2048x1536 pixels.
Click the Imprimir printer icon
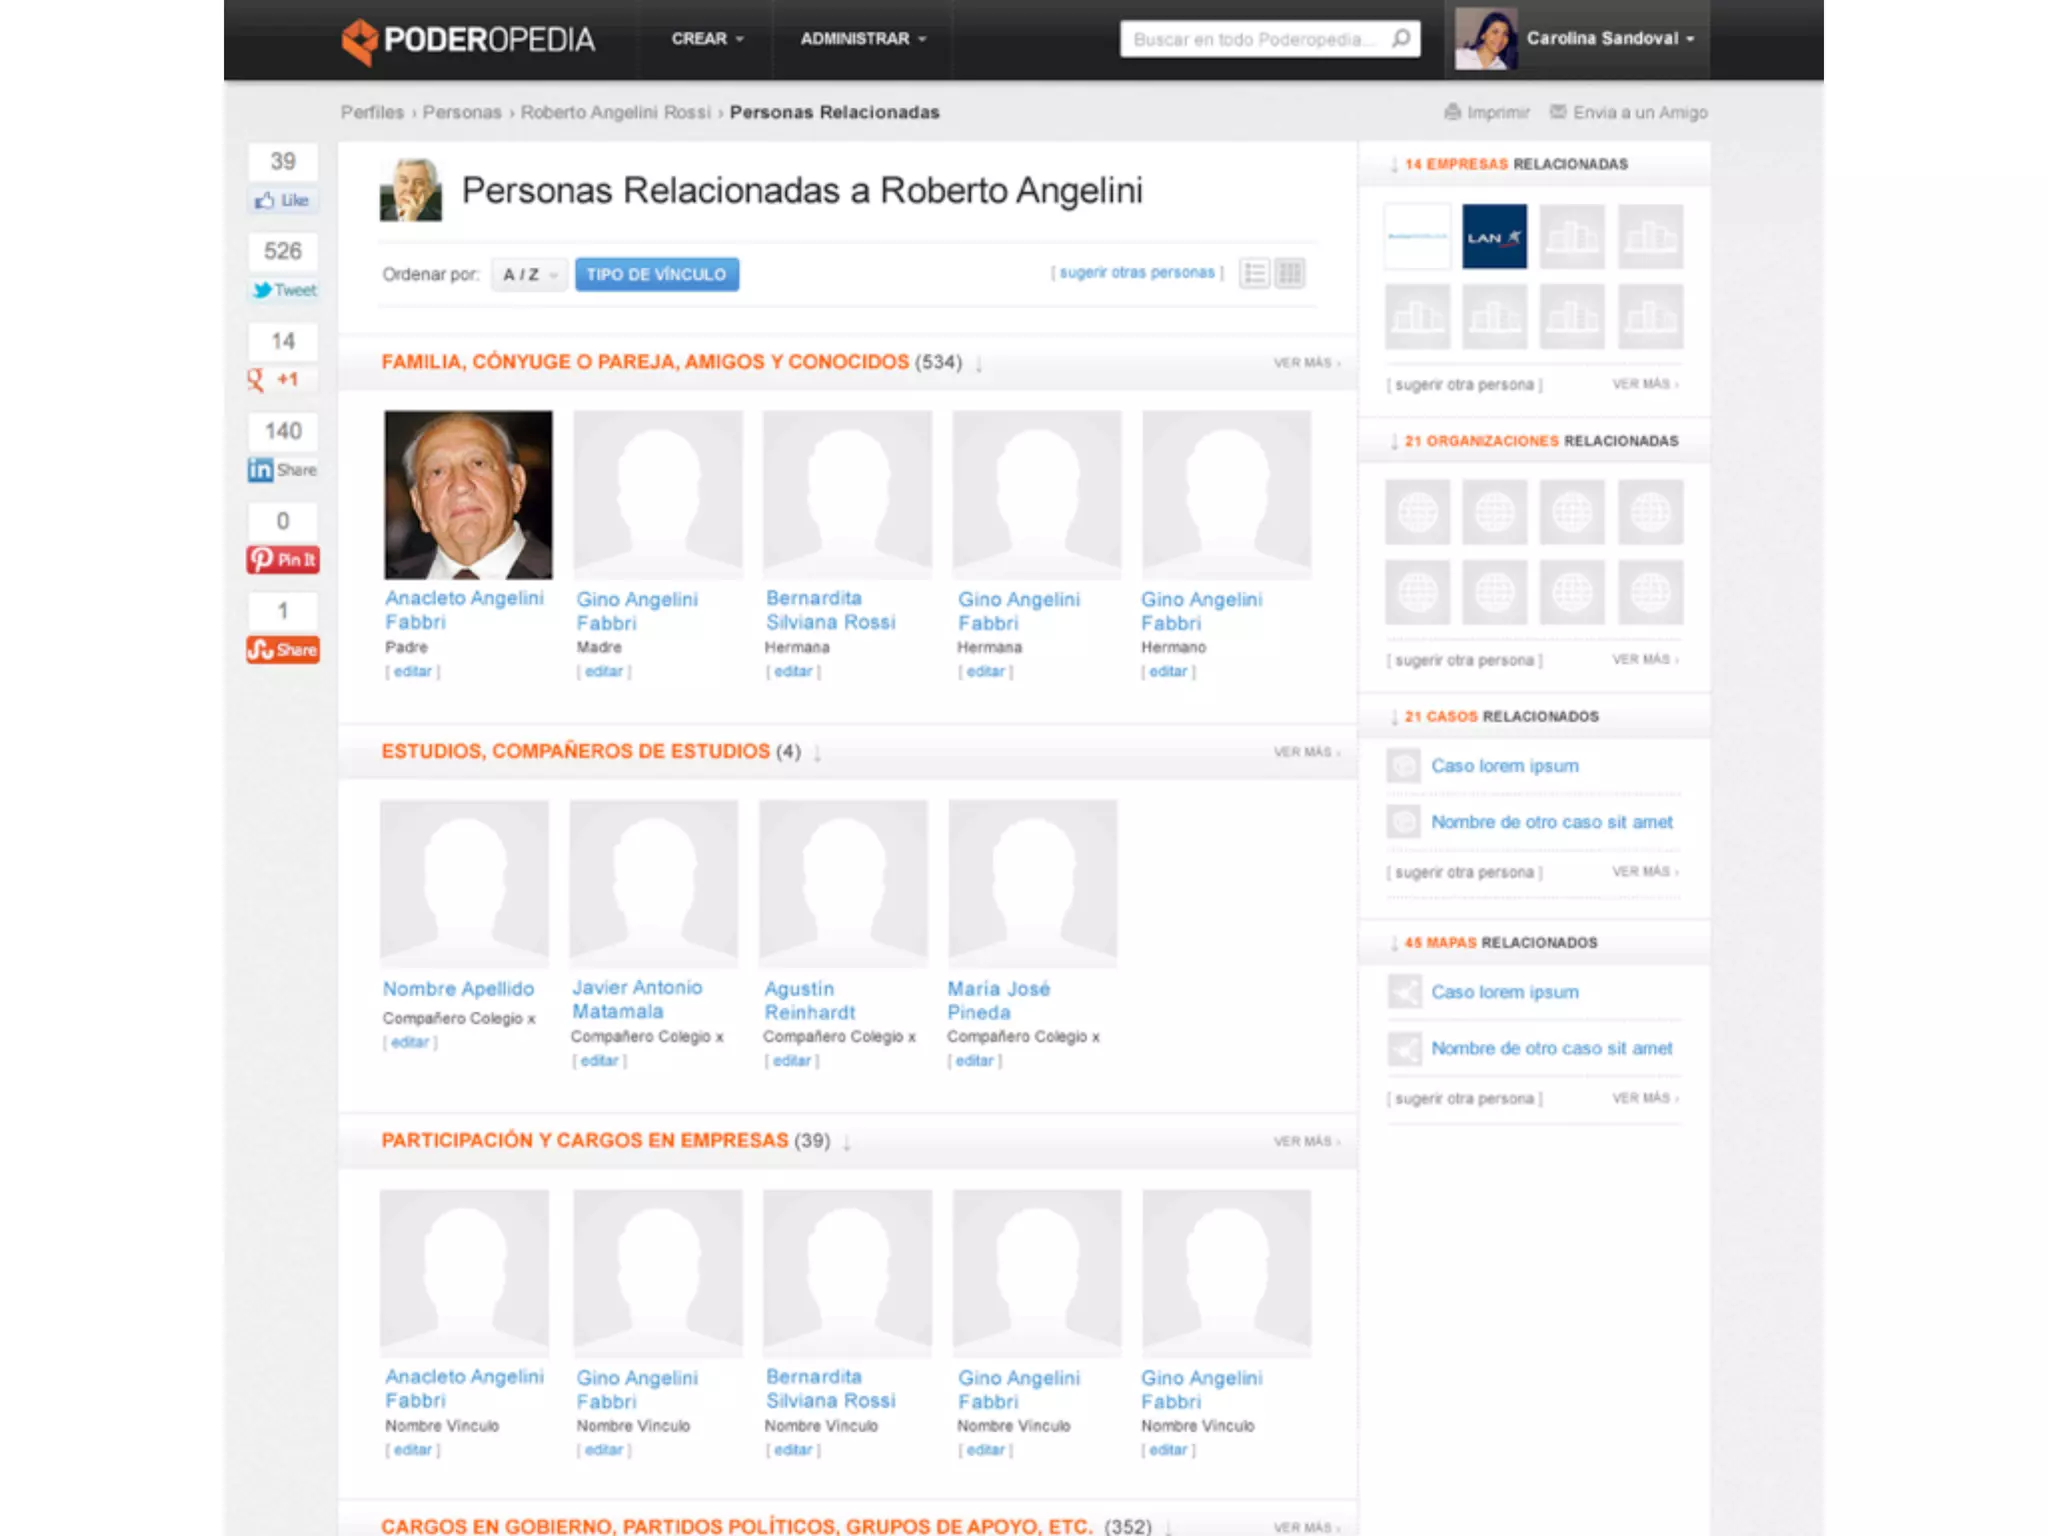(x=1452, y=112)
